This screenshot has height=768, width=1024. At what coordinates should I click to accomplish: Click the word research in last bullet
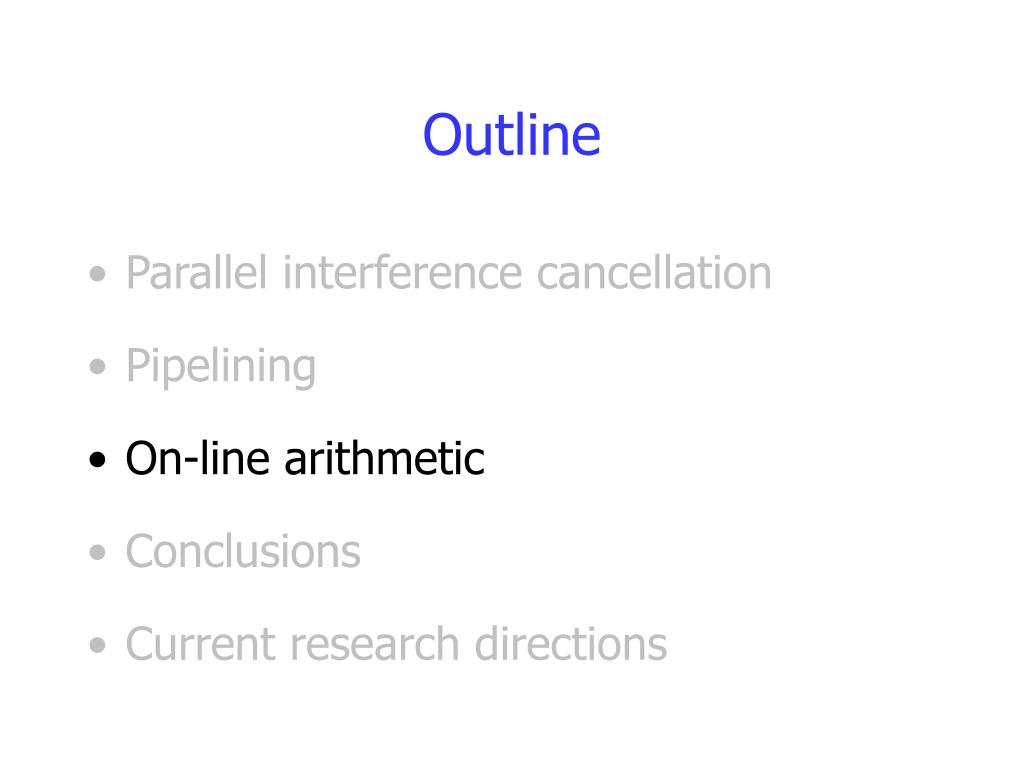[x=375, y=644]
